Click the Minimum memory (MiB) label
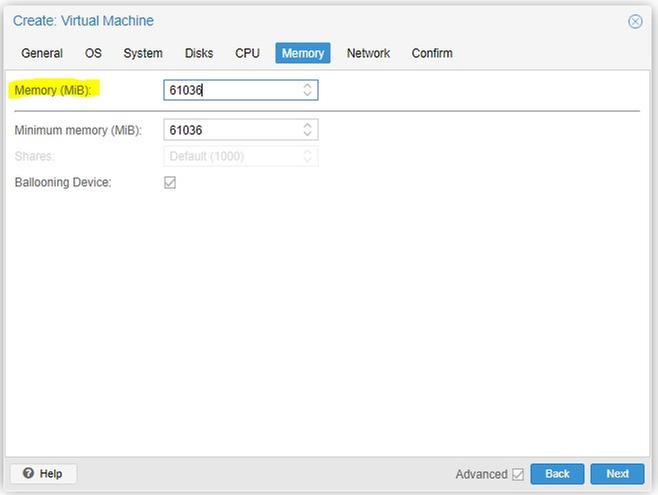 (x=78, y=130)
